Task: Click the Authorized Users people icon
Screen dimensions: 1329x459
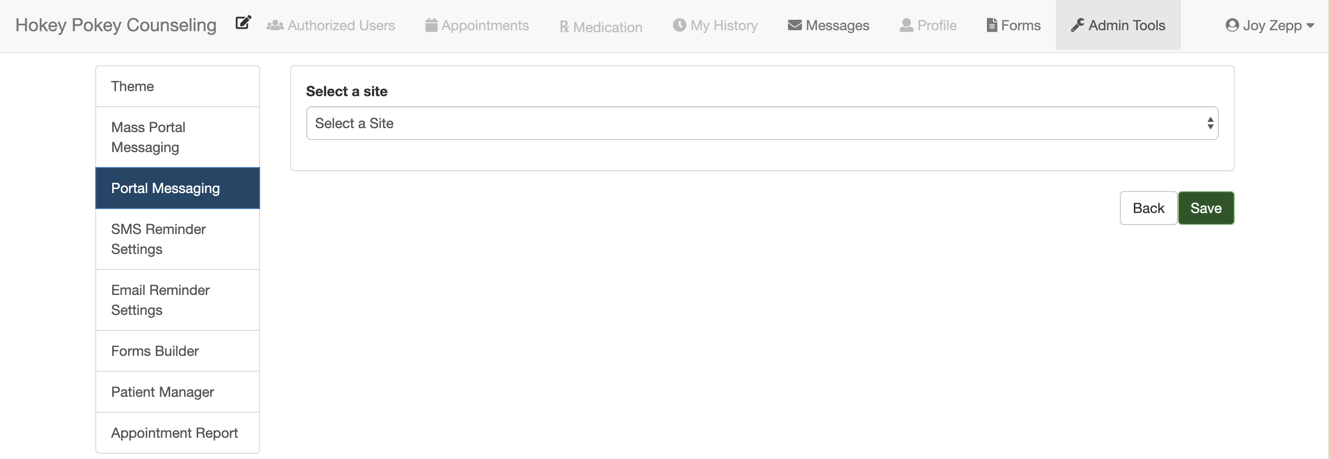Action: [275, 25]
